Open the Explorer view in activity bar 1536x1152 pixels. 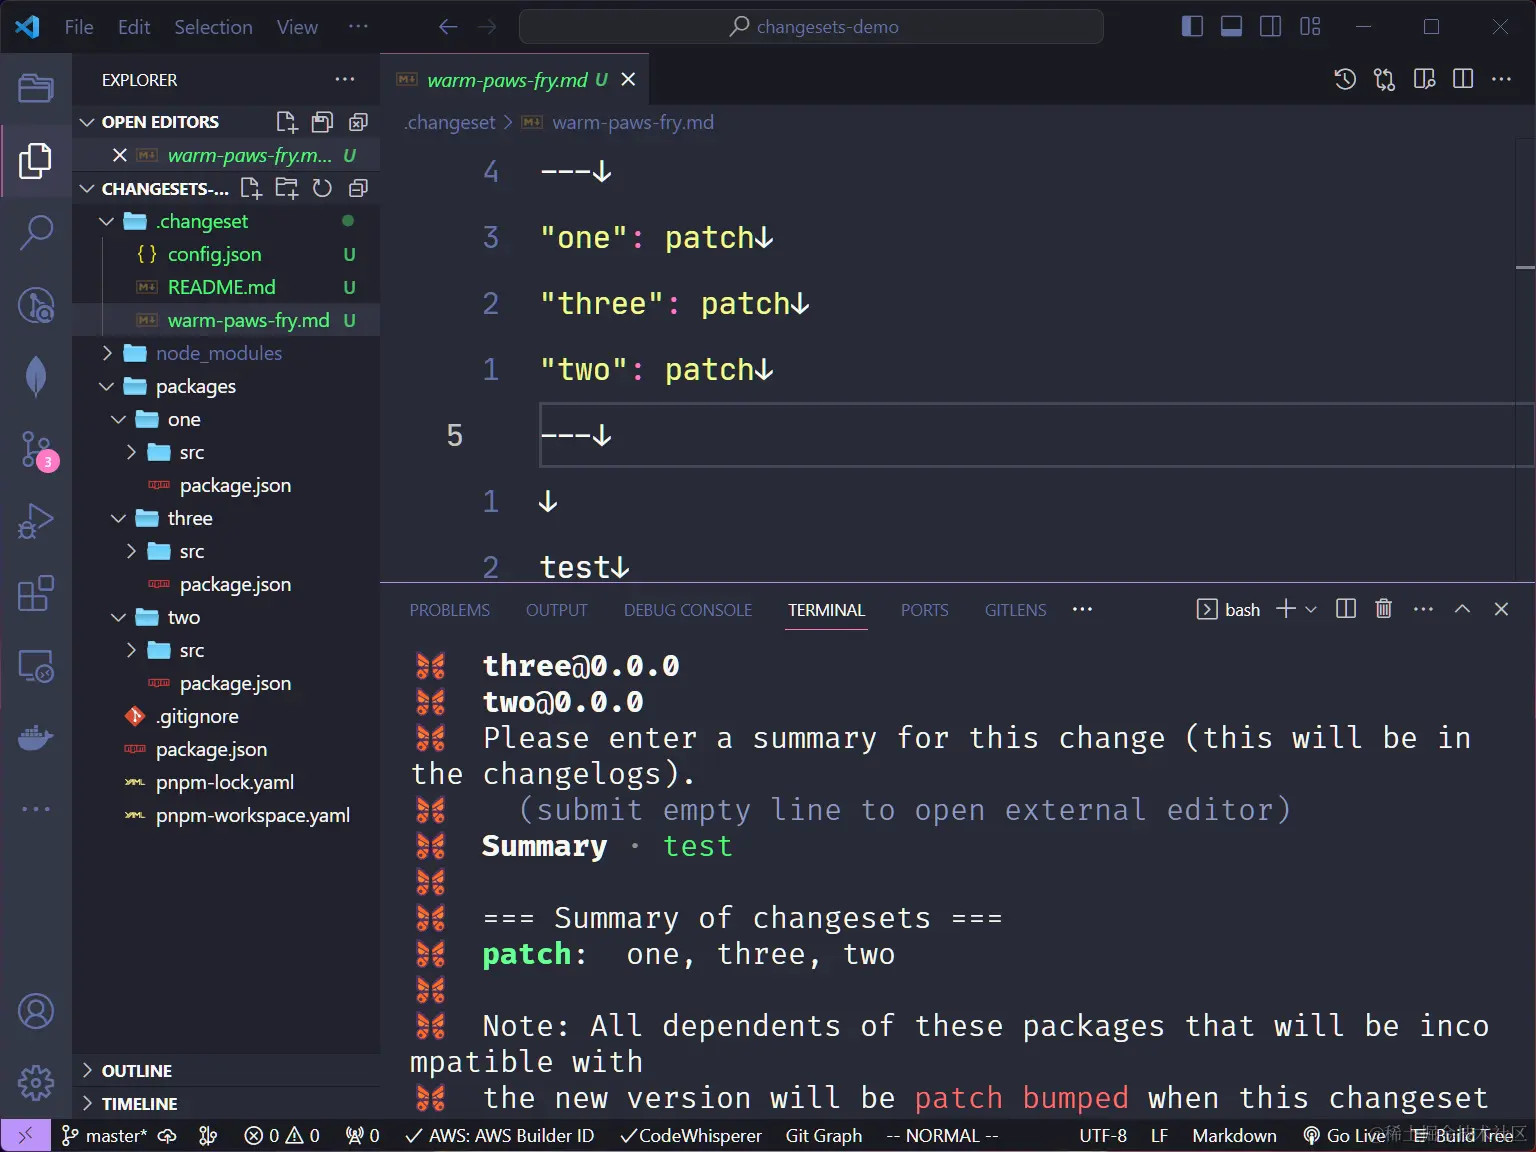tap(36, 160)
